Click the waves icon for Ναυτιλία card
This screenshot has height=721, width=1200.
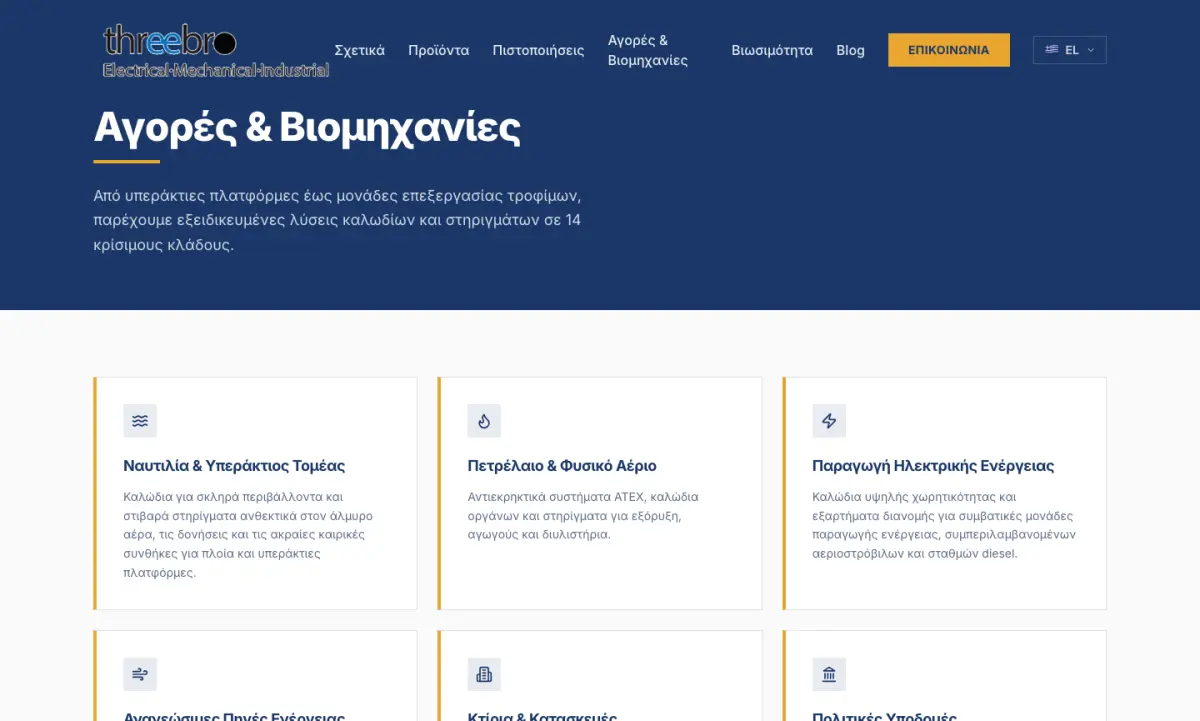(140, 421)
